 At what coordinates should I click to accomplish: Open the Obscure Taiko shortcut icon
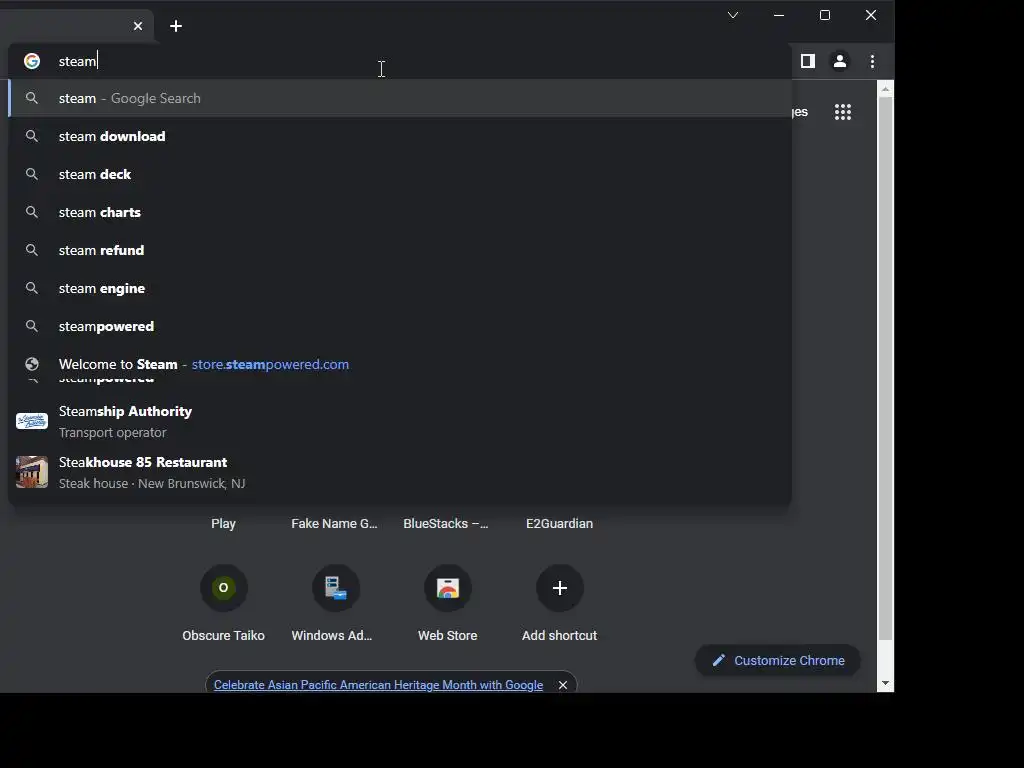pyautogui.click(x=223, y=588)
